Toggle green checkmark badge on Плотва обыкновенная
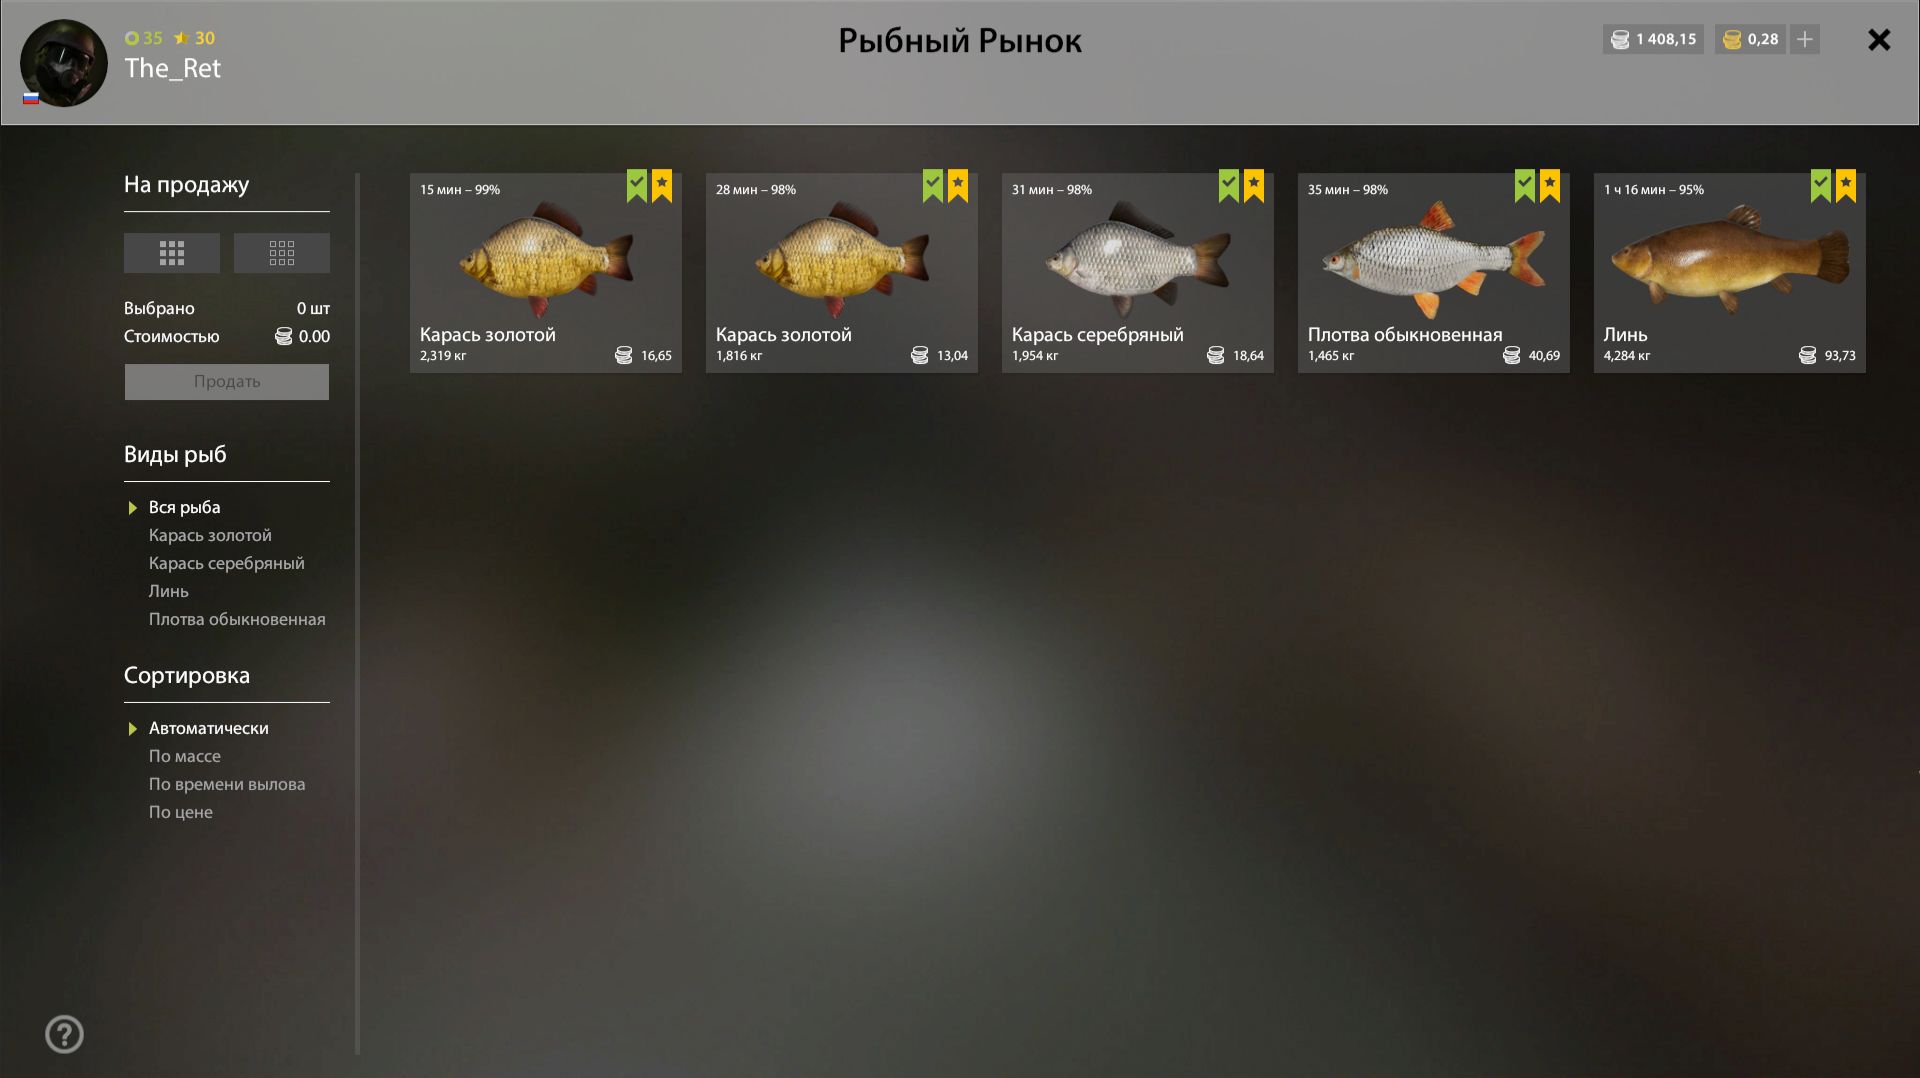 (1525, 185)
